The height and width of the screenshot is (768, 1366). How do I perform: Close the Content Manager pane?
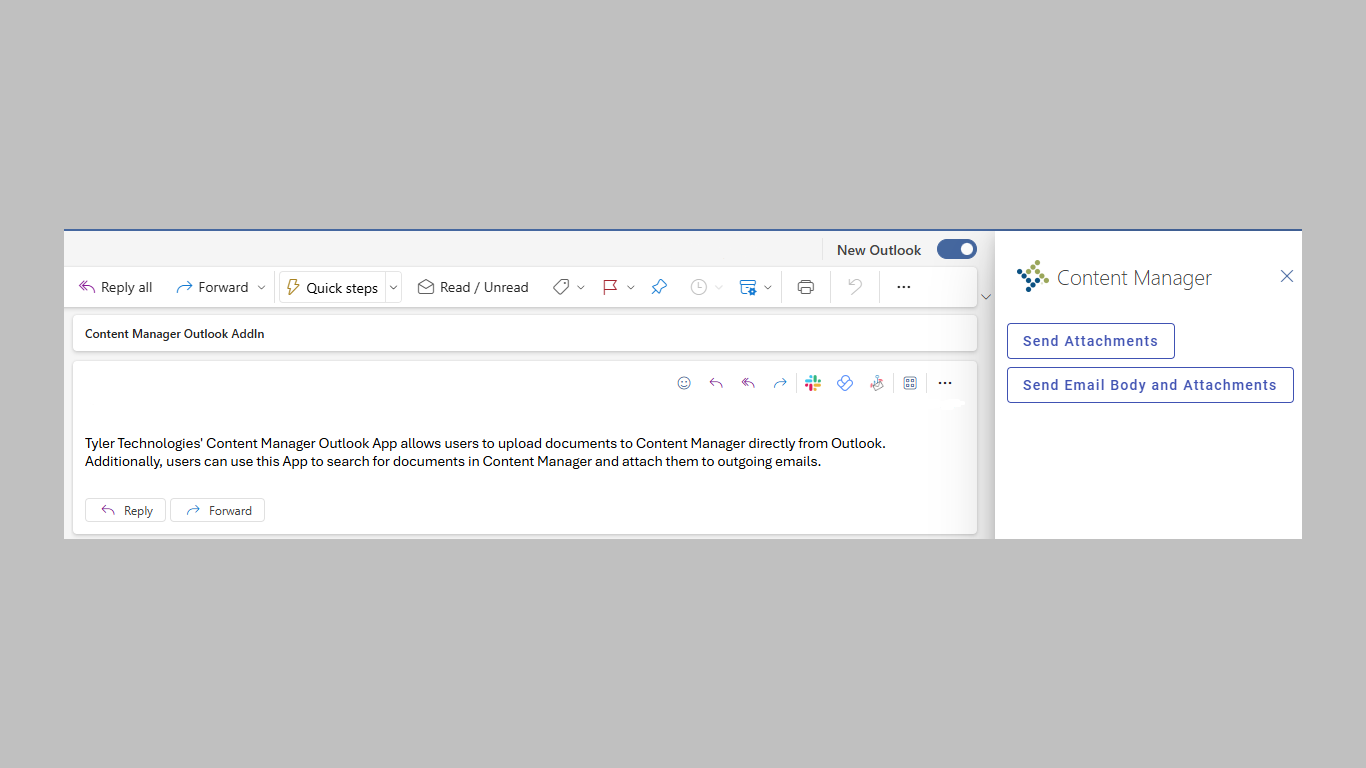(x=1287, y=276)
